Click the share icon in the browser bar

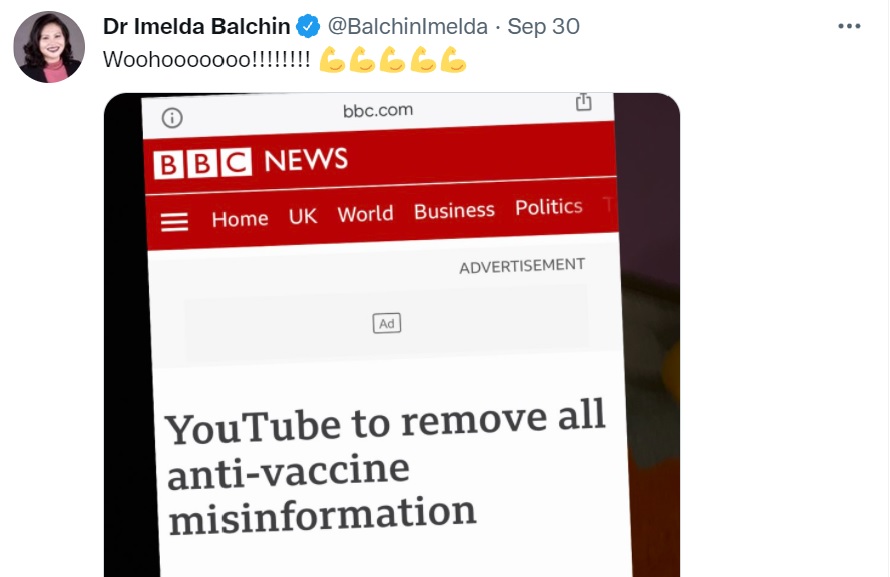(x=583, y=102)
